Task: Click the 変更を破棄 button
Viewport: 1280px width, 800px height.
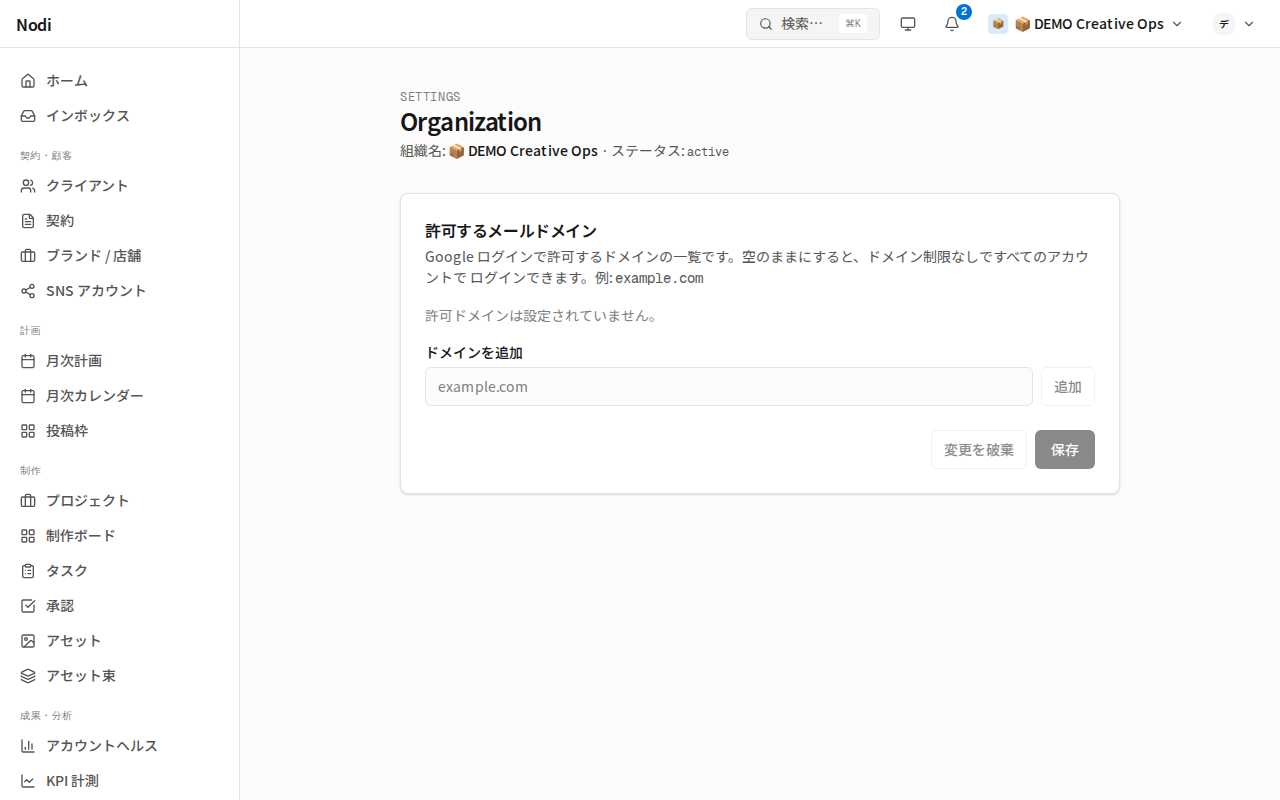Action: pyautogui.click(x=979, y=450)
